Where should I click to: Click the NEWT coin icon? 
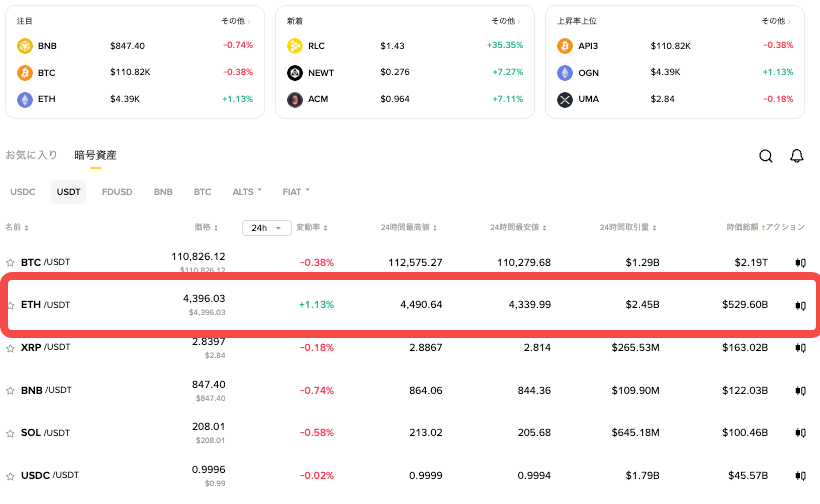pyautogui.click(x=295, y=73)
